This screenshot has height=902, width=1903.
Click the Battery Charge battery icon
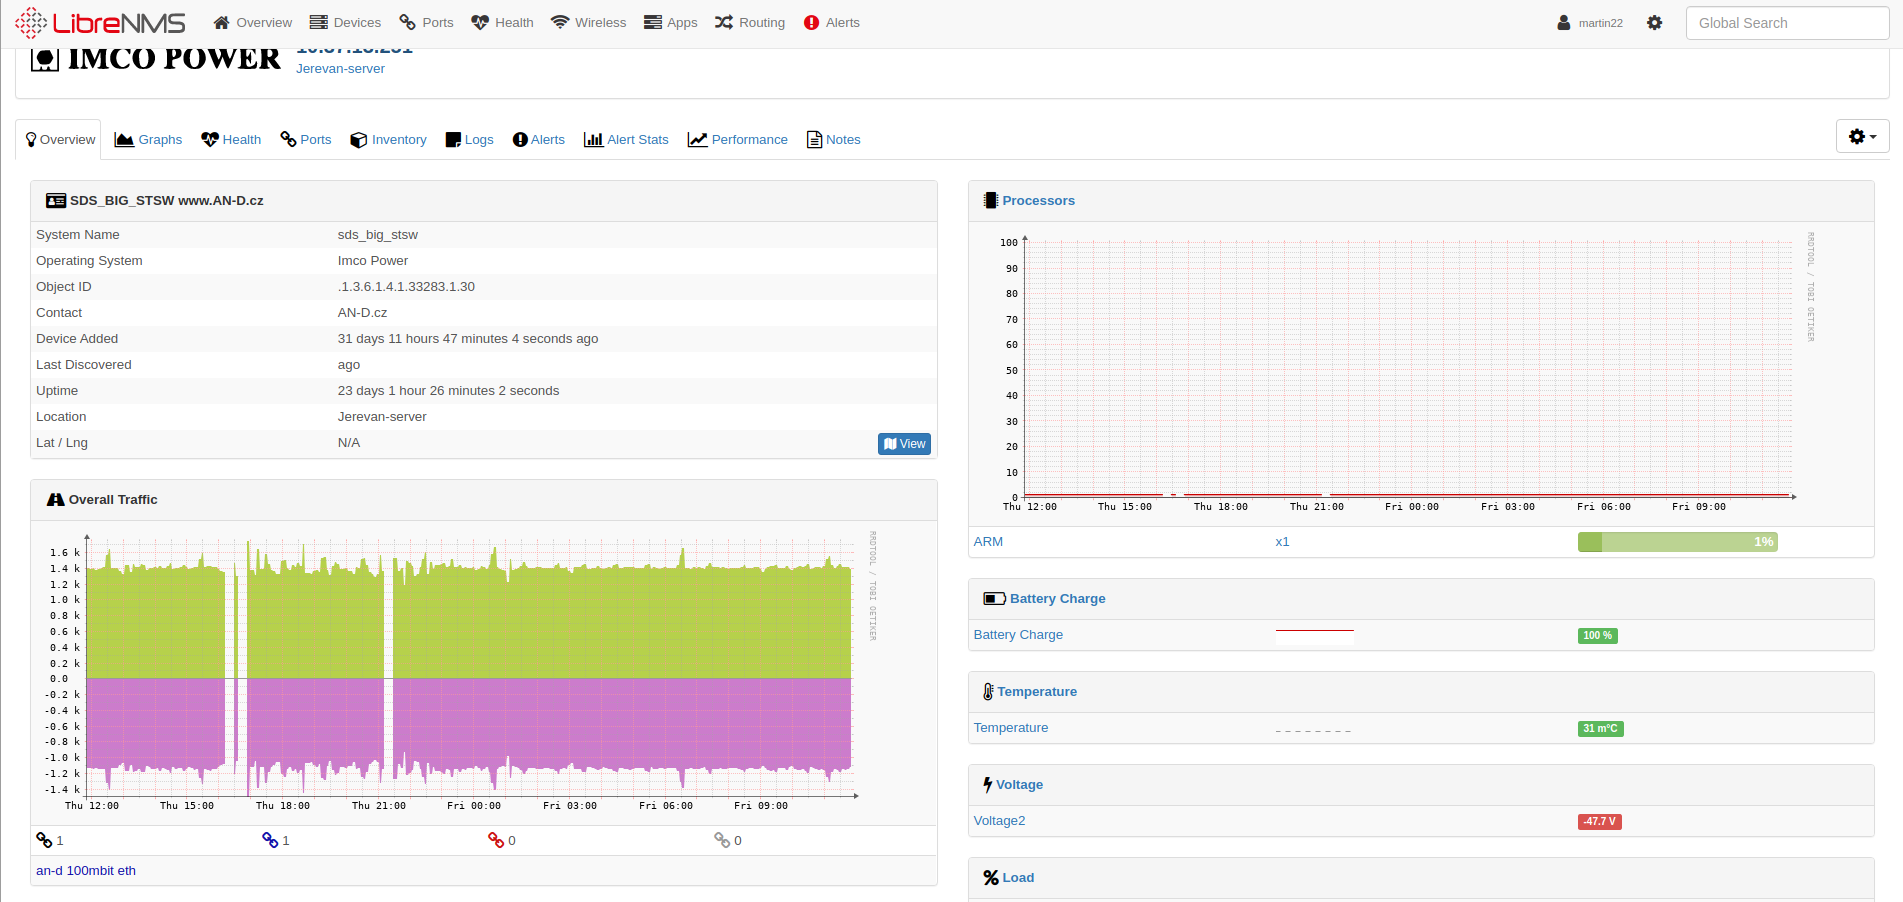(x=994, y=599)
